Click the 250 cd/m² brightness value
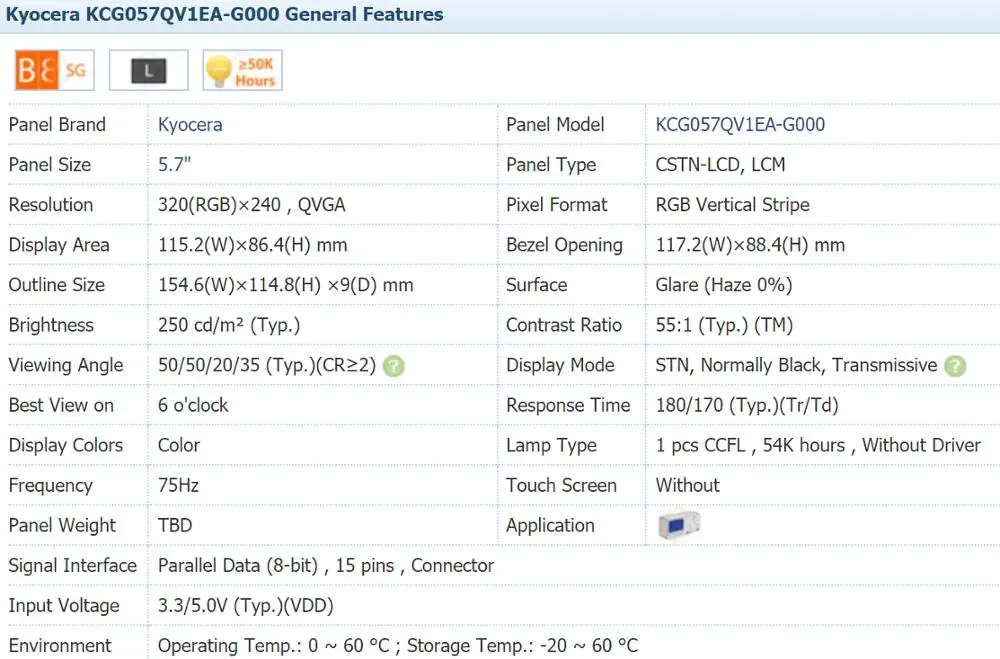This screenshot has height=659, width=1000. 229,325
